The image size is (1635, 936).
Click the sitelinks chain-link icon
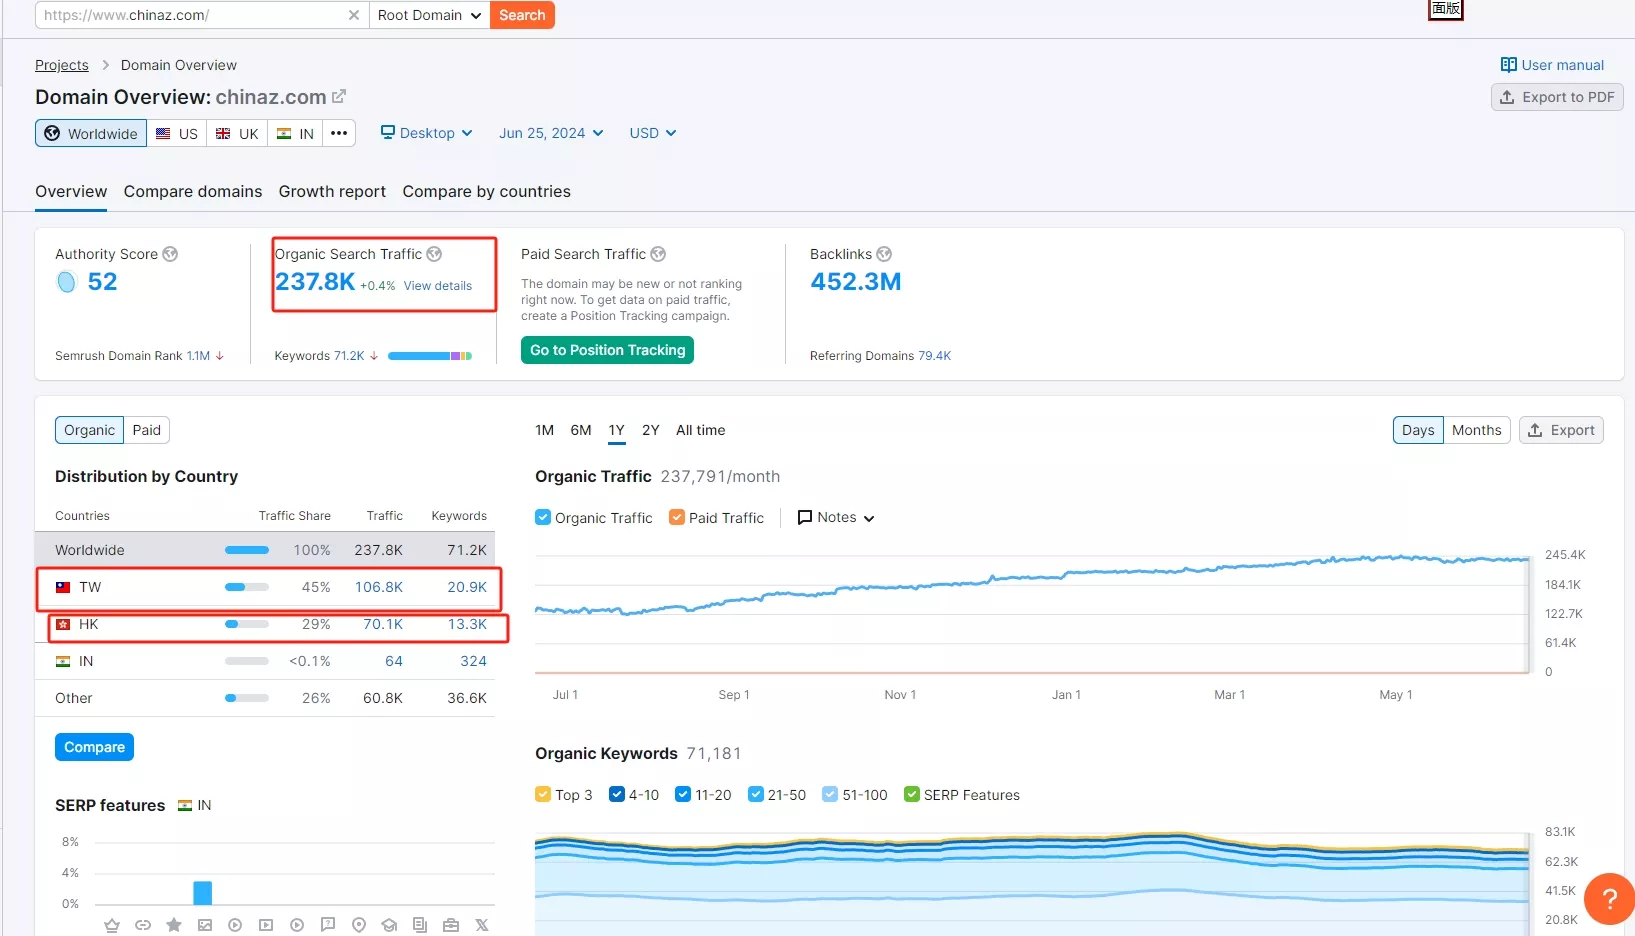143,925
